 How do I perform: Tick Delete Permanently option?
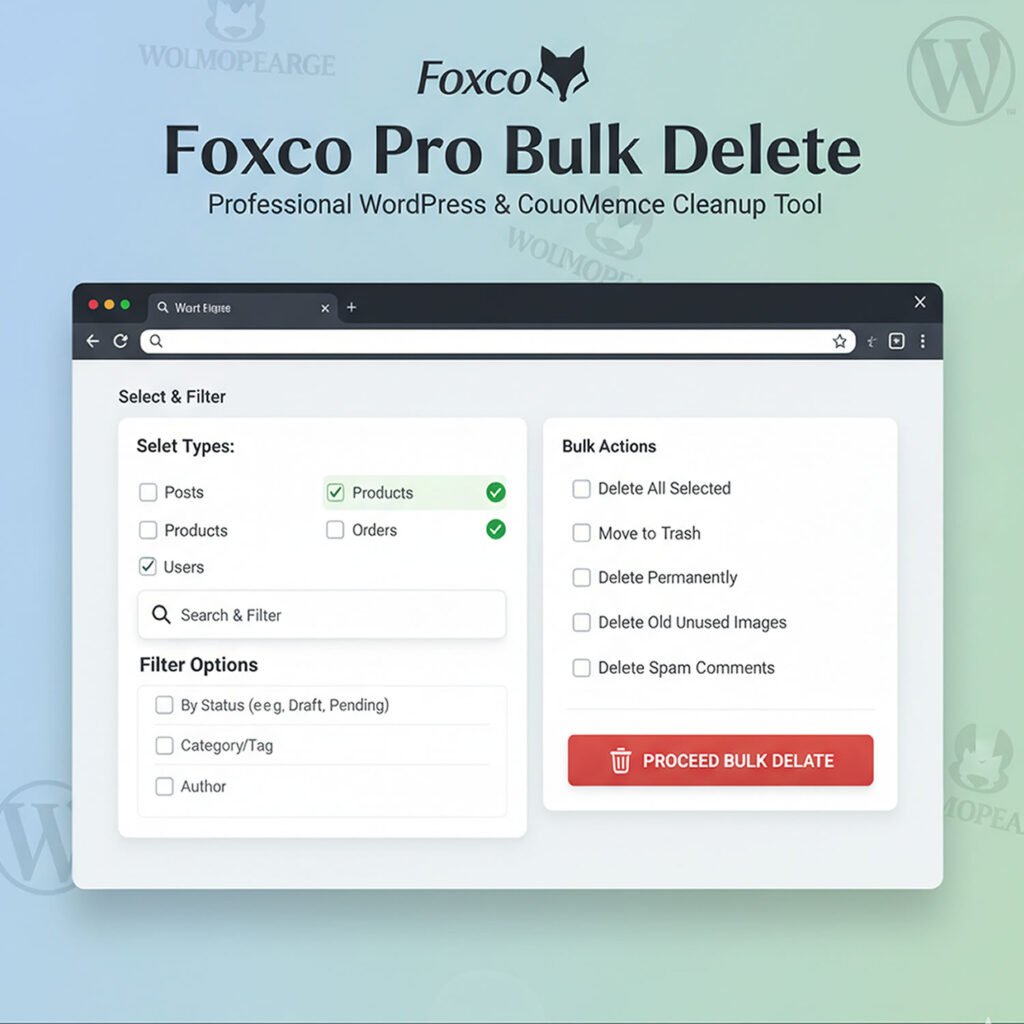(581, 577)
